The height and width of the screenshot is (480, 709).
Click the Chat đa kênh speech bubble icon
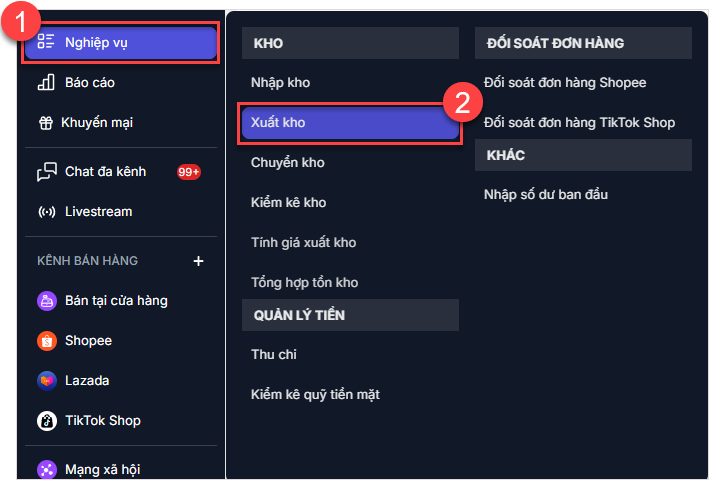[x=46, y=171]
